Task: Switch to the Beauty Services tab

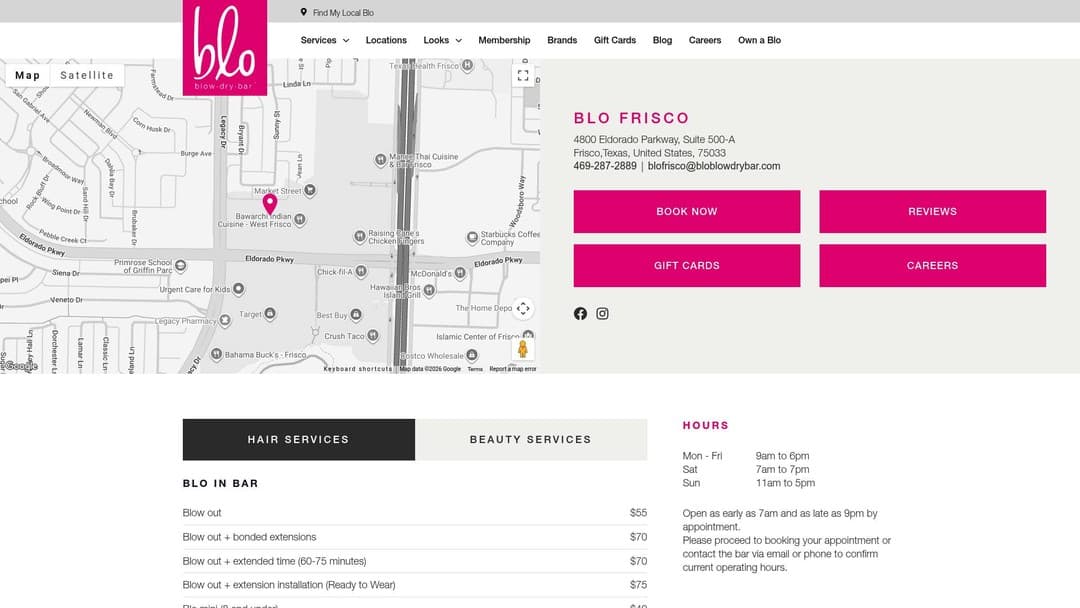Action: click(x=530, y=439)
